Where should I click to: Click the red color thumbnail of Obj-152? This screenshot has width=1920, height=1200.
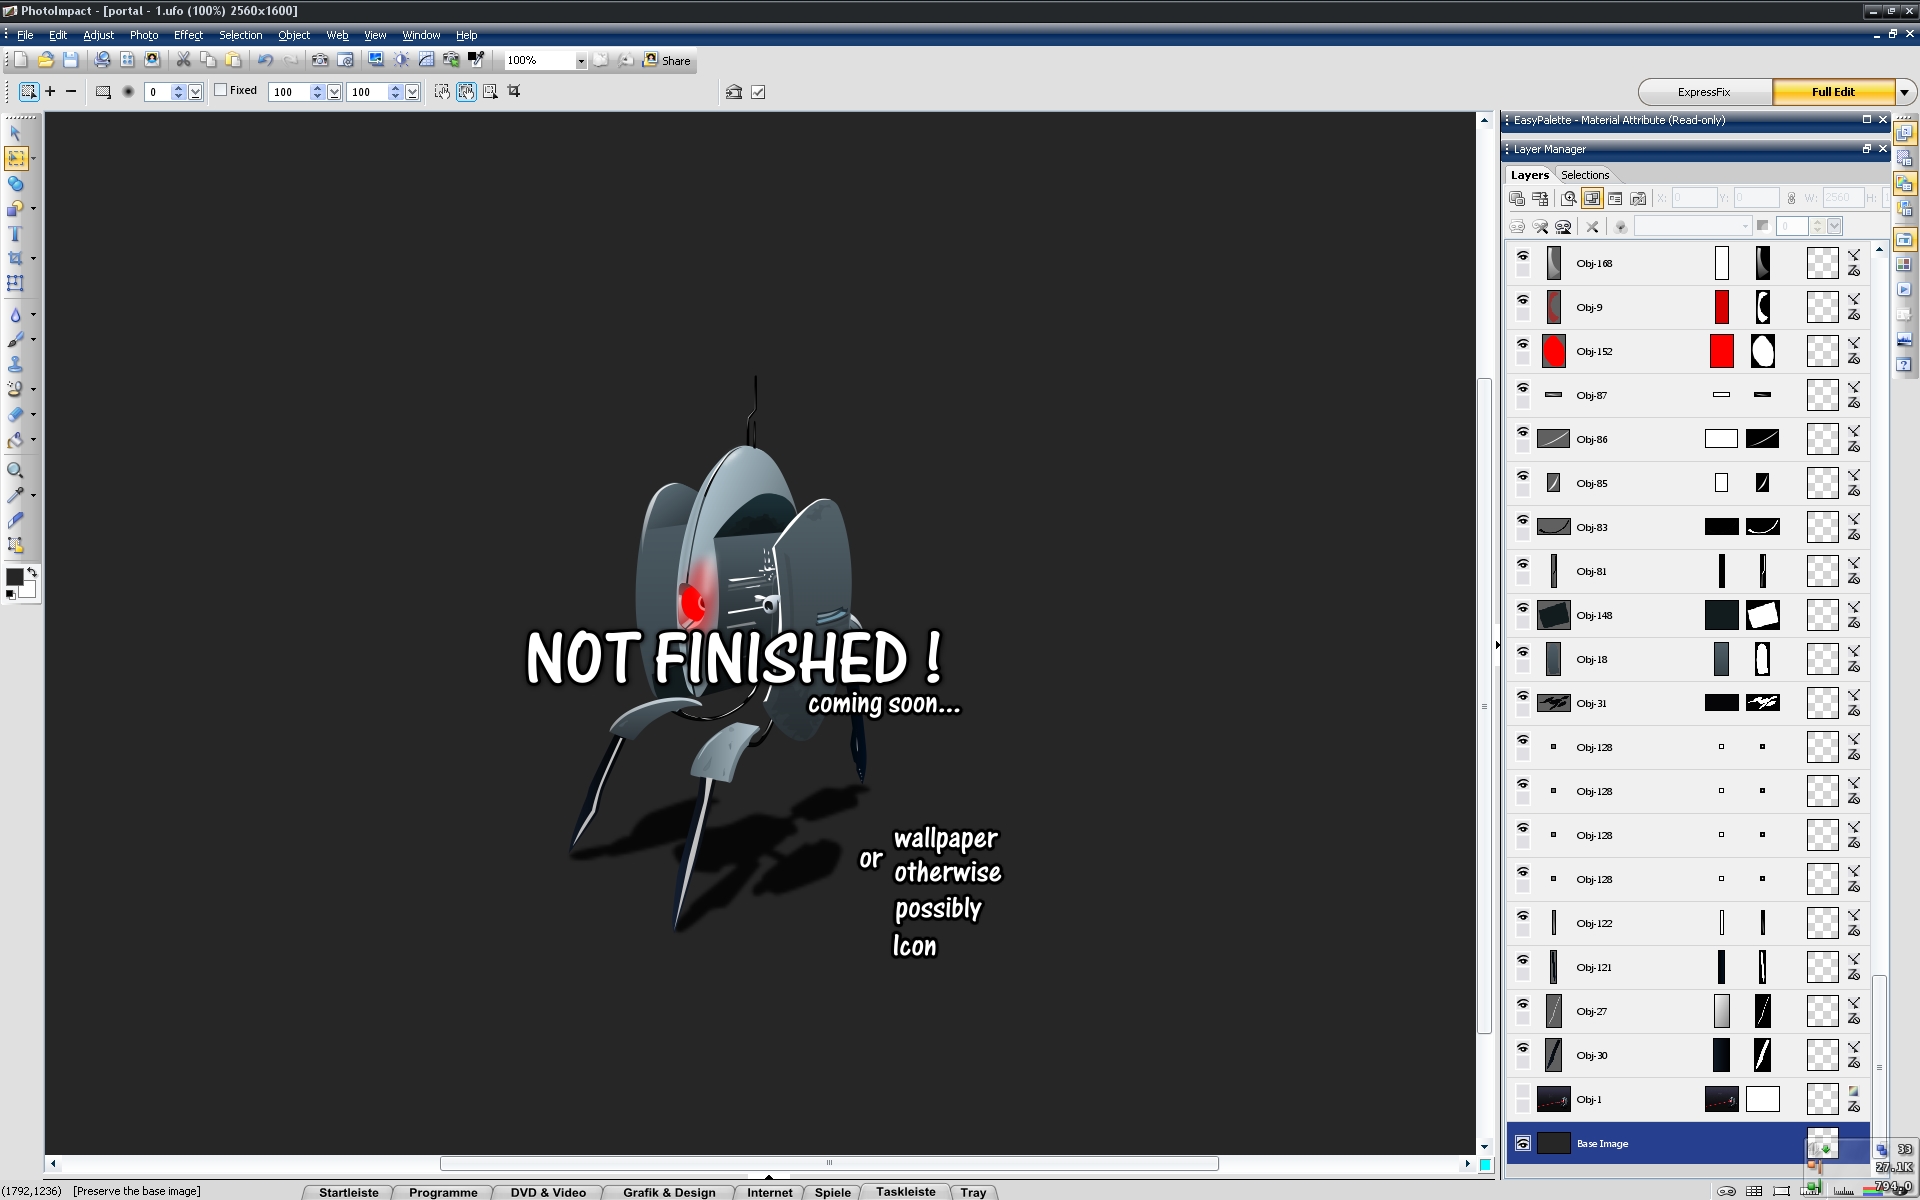click(x=1721, y=351)
